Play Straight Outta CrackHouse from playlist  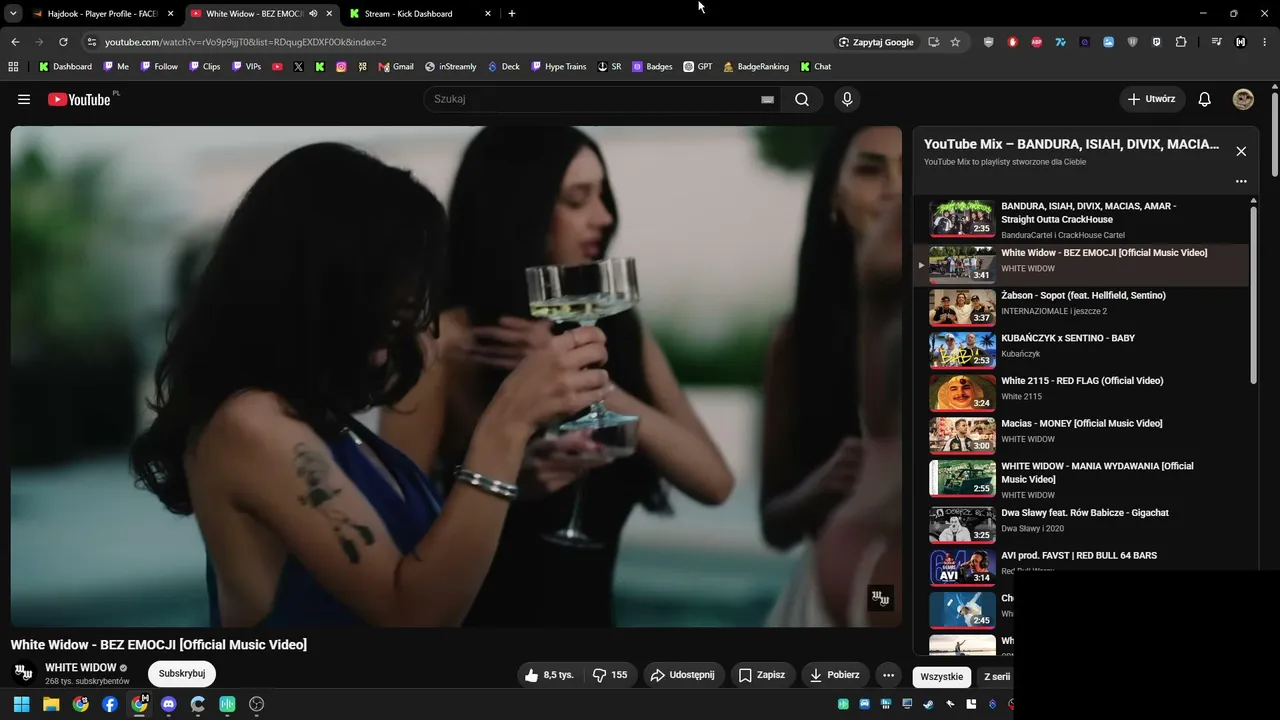click(1082, 219)
